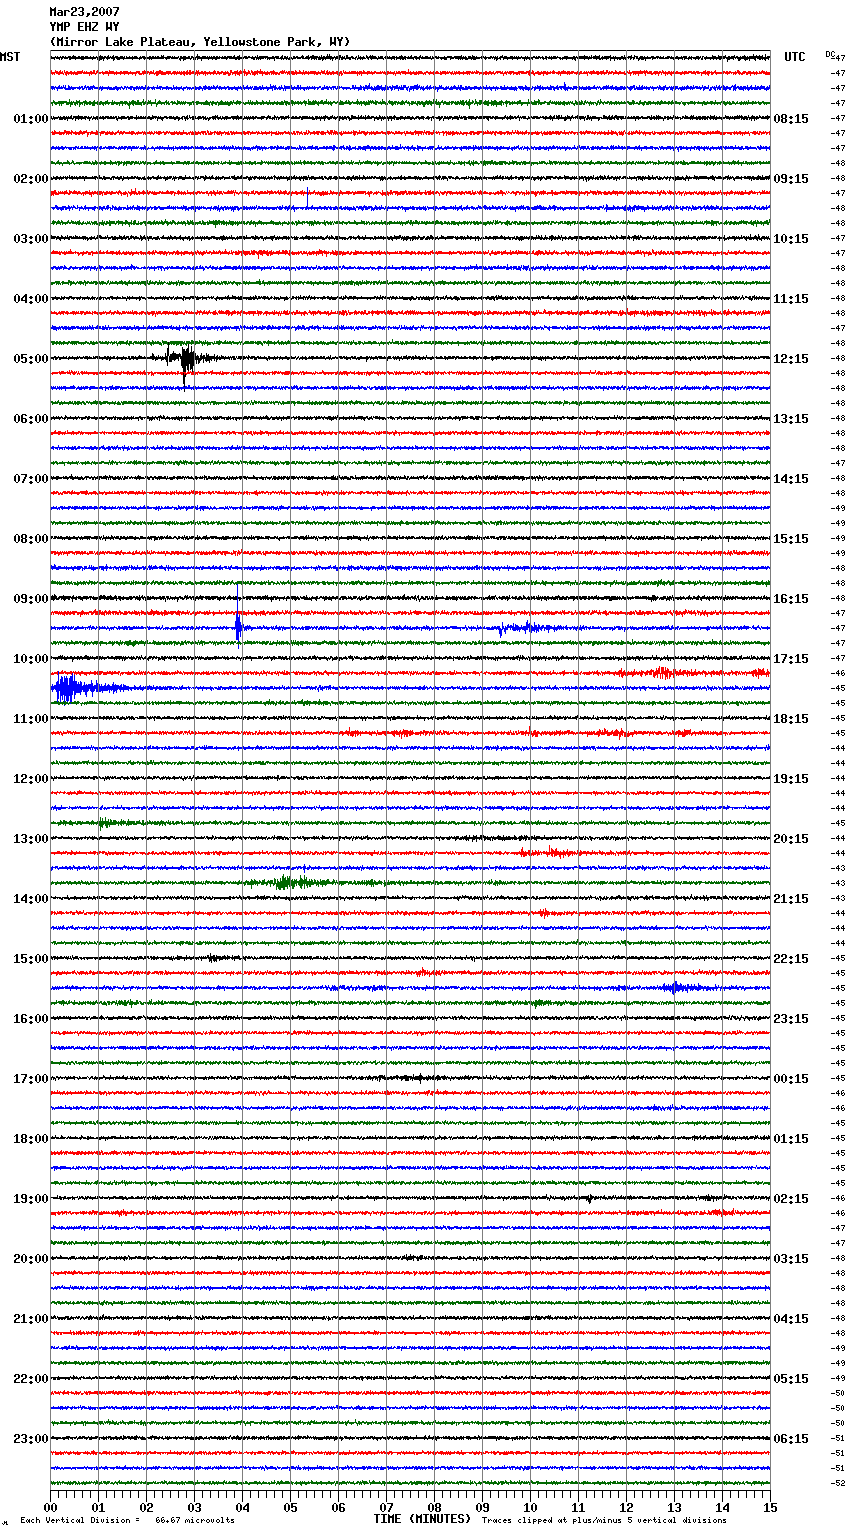Click the DC column header
This screenshot has height=1534, width=850.
[829, 54]
